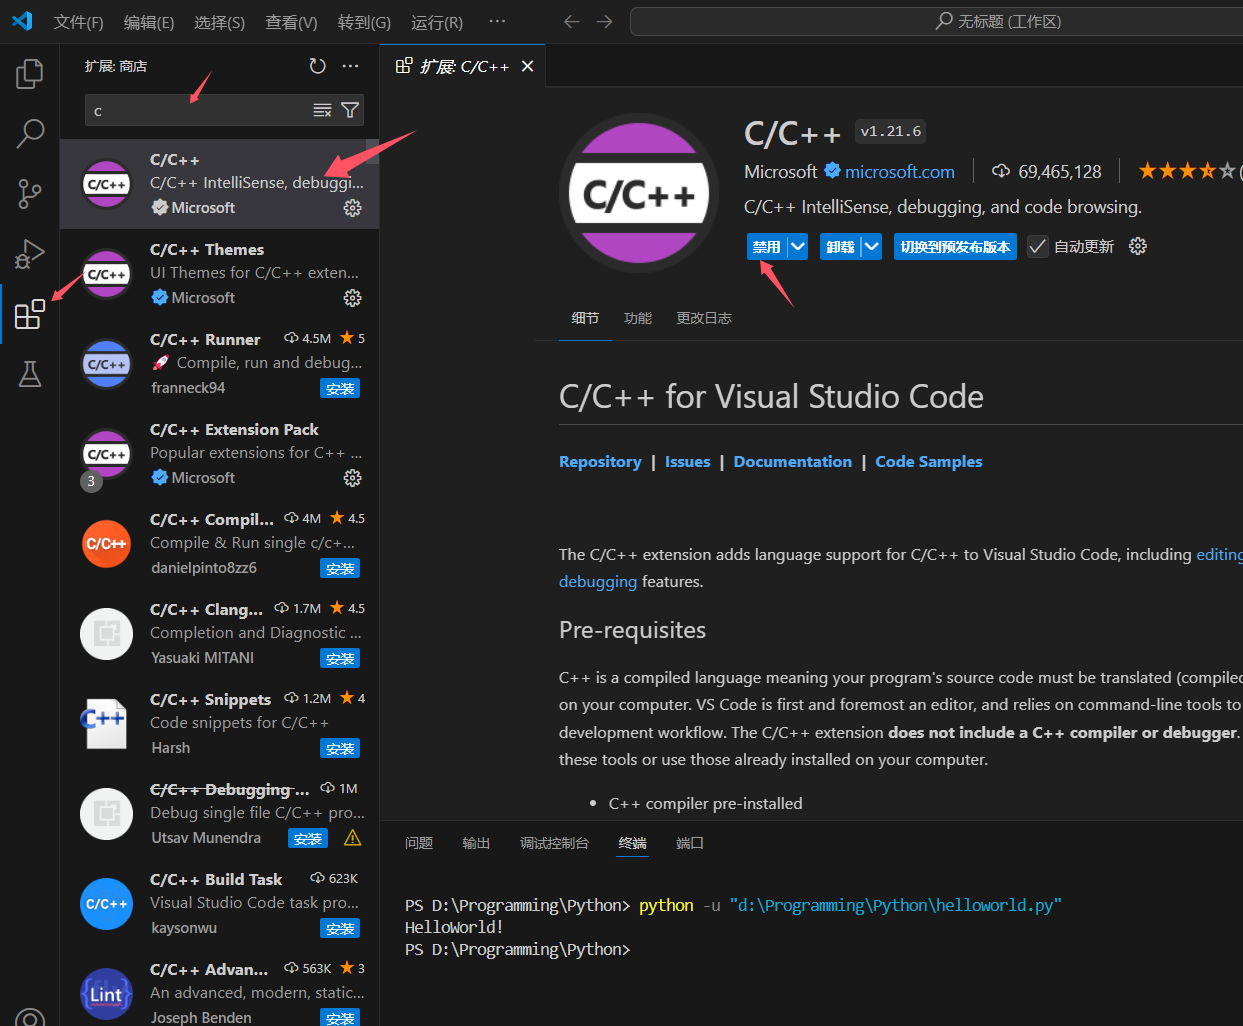The height and width of the screenshot is (1026, 1243).
Task: Switch to the 输出 panel tab
Action: pos(476,843)
